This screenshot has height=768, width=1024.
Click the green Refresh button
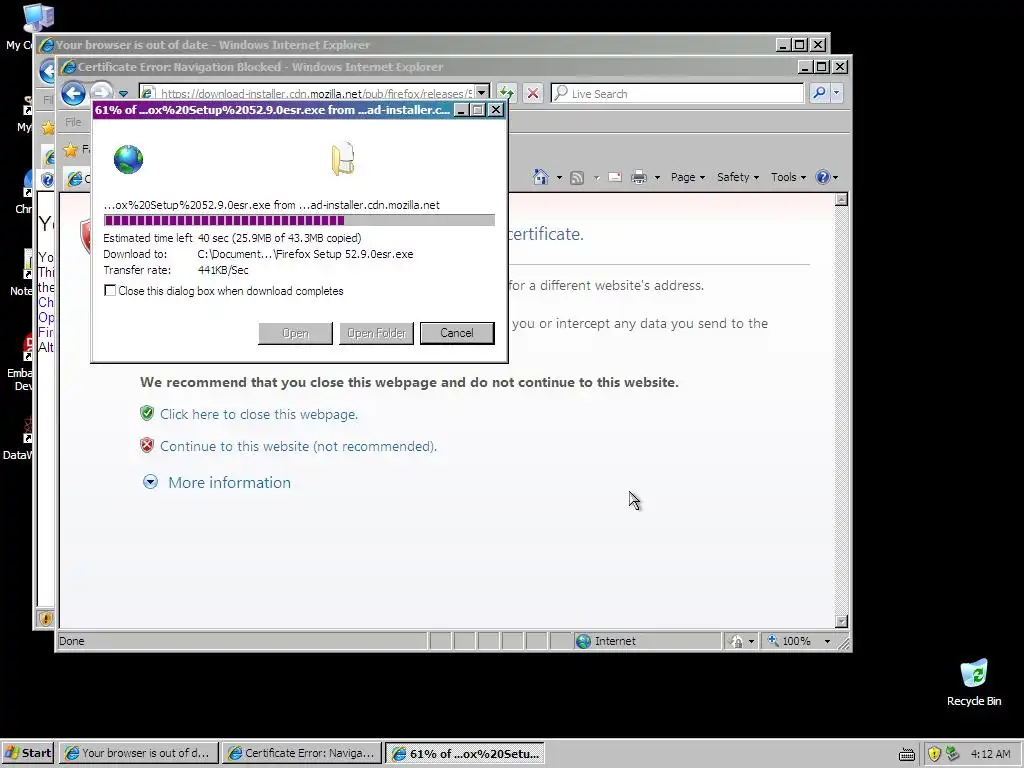(506, 93)
